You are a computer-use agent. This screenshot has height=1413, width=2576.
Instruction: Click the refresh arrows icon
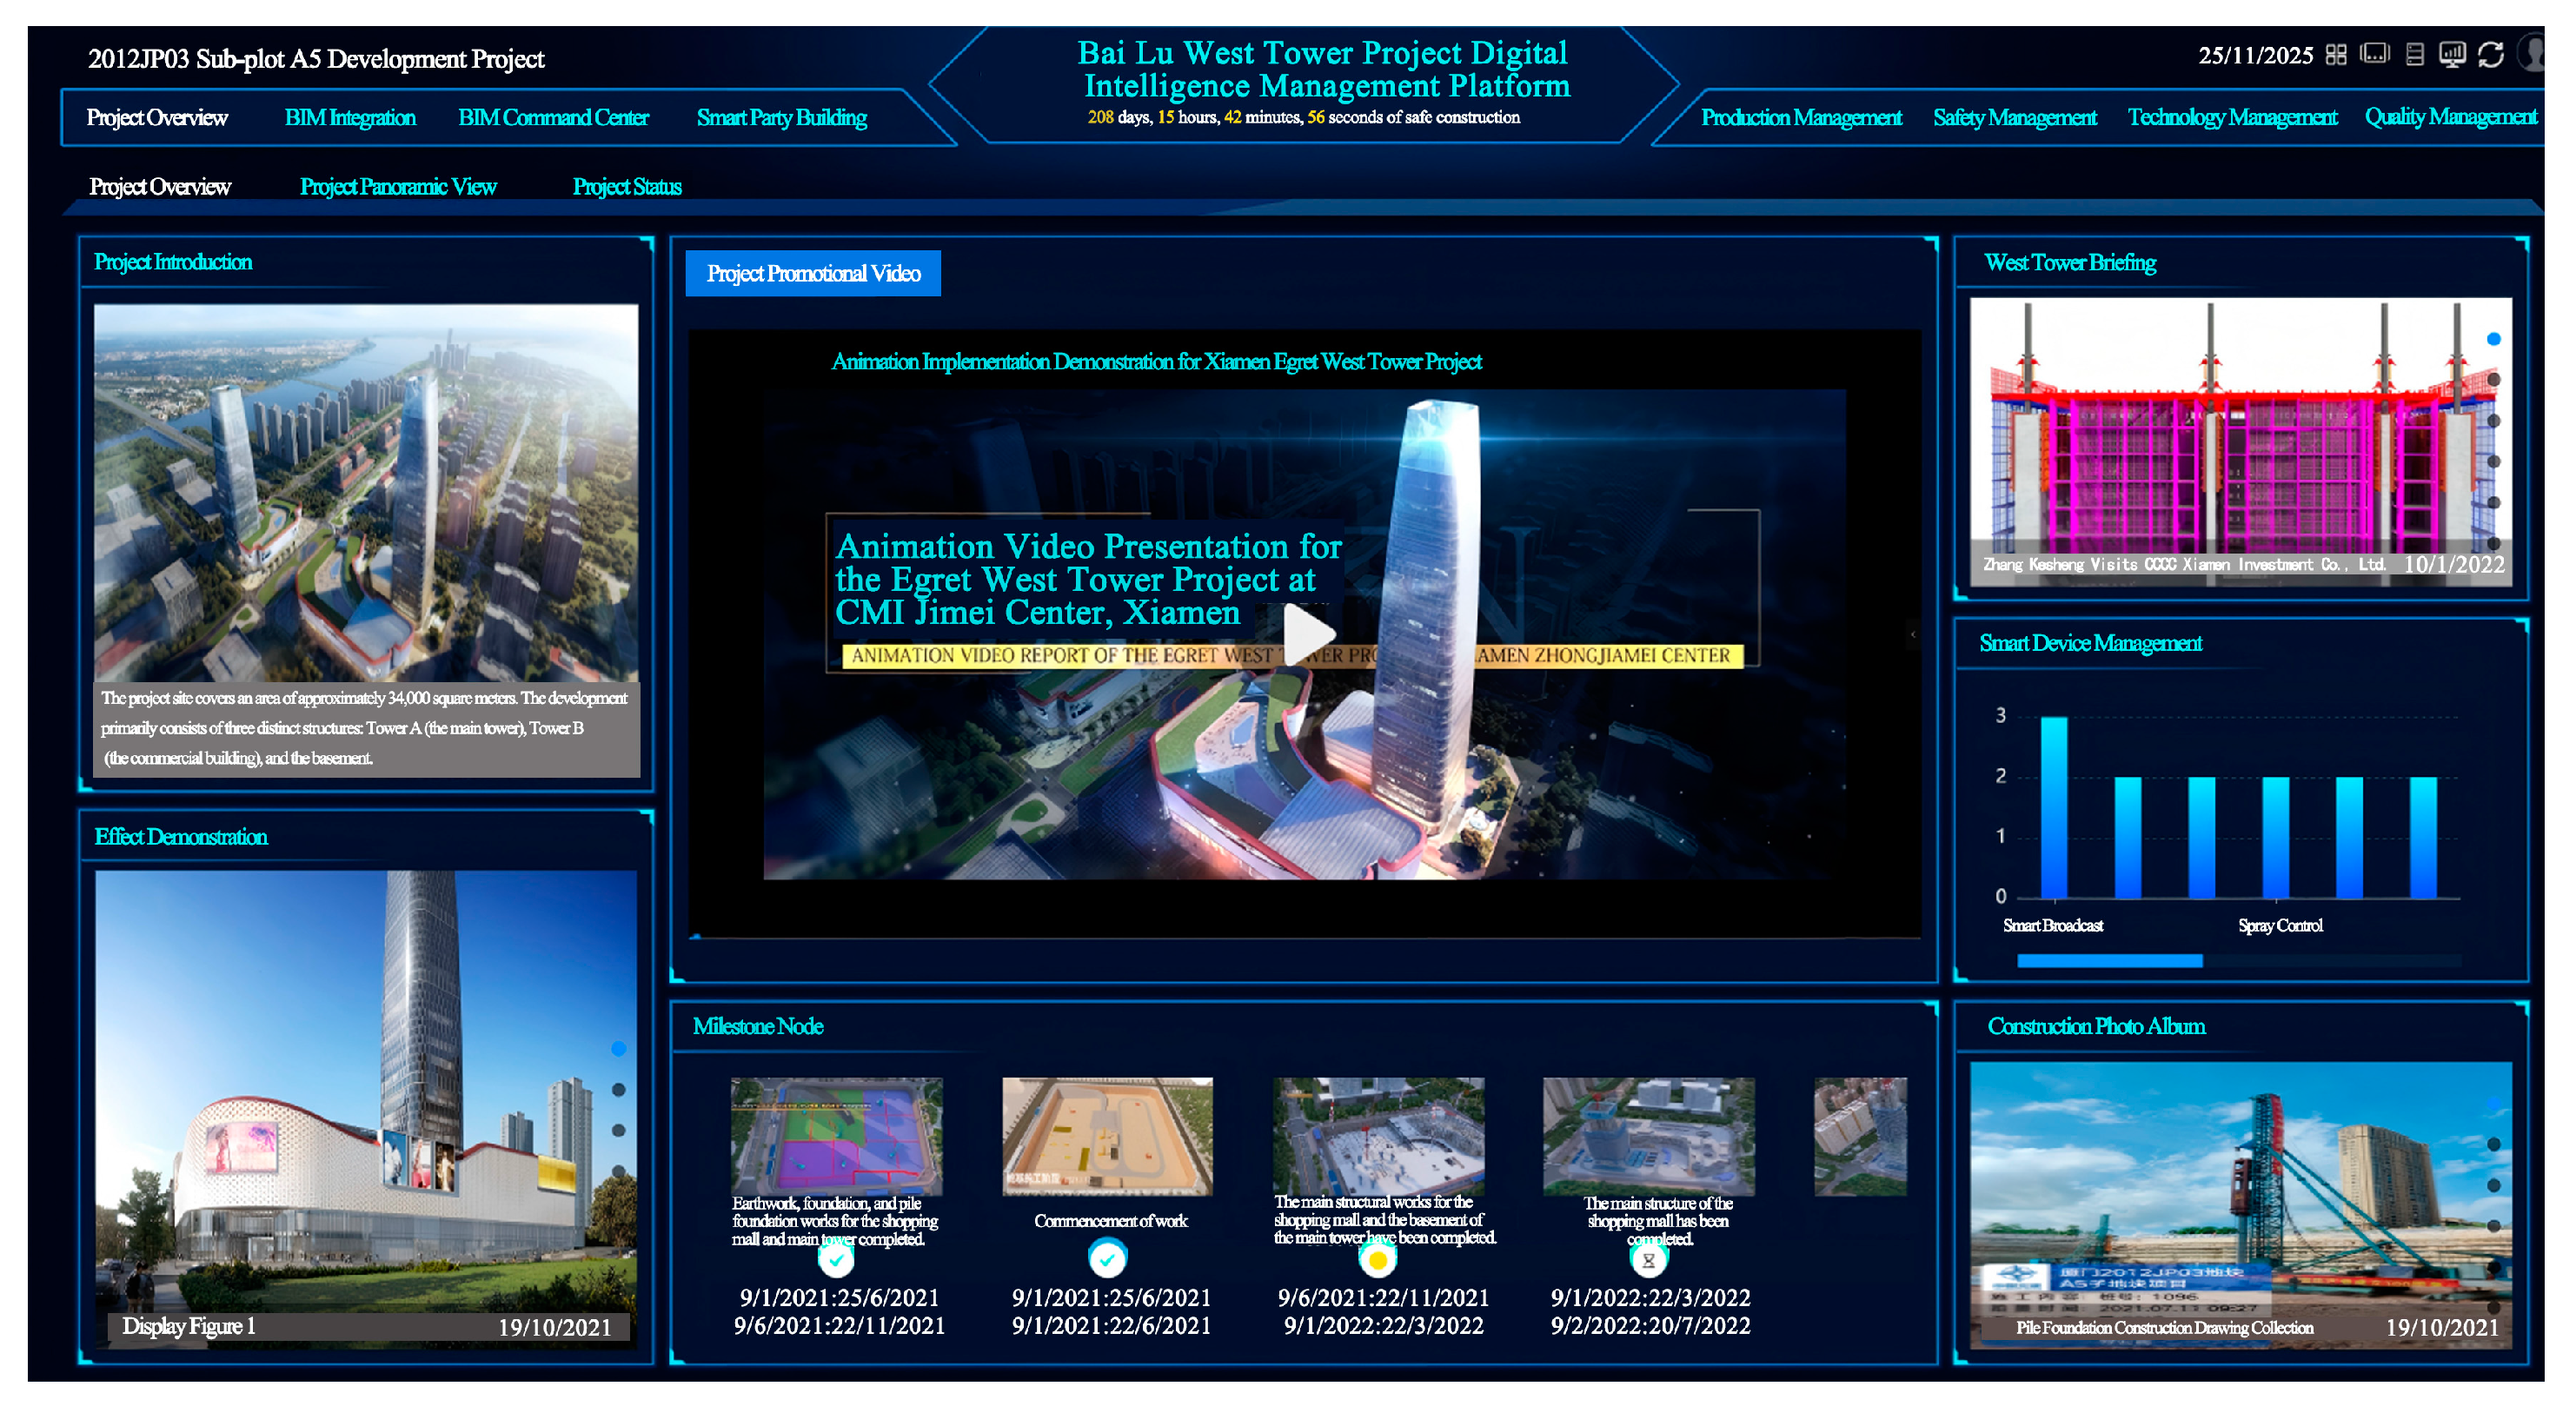click(2491, 55)
